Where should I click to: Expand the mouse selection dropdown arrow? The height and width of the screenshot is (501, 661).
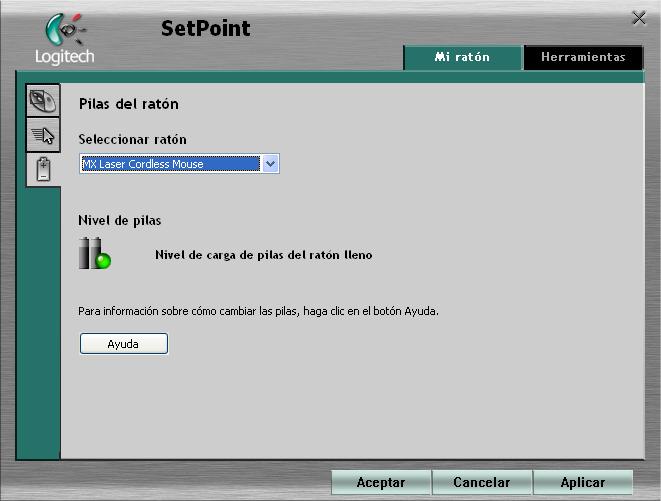coord(270,164)
